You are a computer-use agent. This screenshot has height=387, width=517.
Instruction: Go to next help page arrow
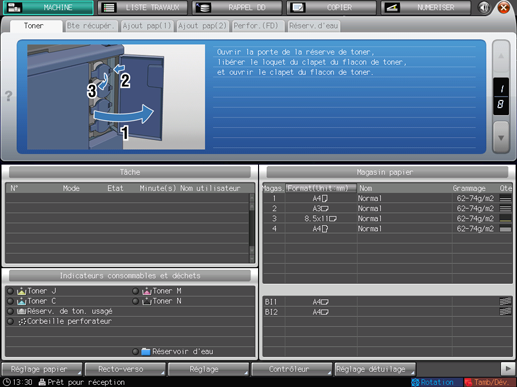(501, 137)
